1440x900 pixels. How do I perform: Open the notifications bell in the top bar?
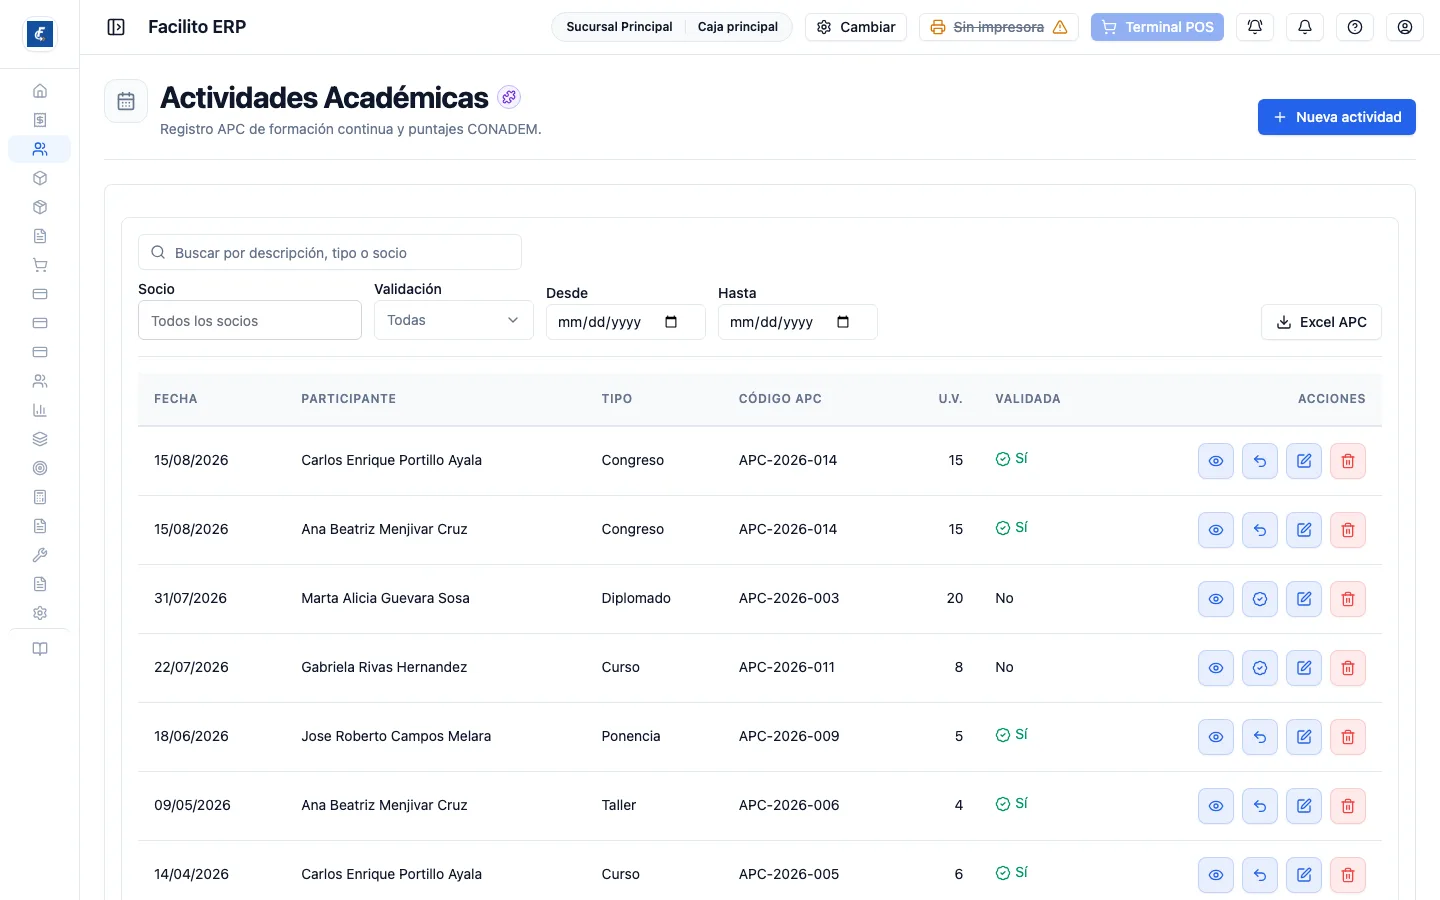click(1305, 27)
